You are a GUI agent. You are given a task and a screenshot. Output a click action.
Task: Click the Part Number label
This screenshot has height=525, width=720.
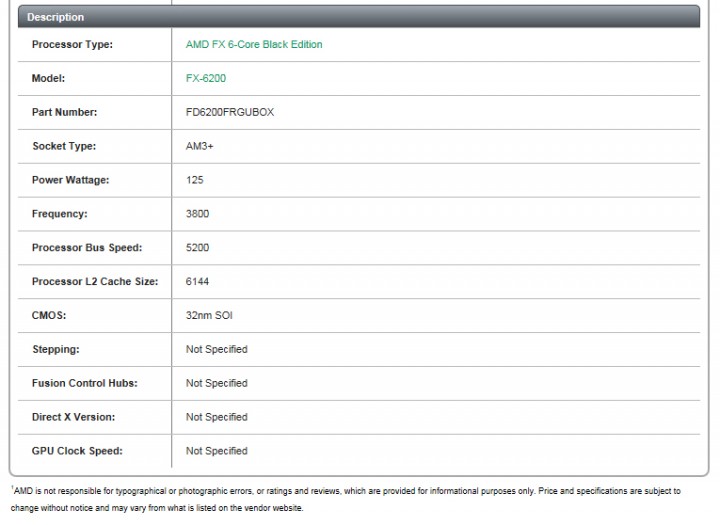pyautogui.click(x=65, y=112)
